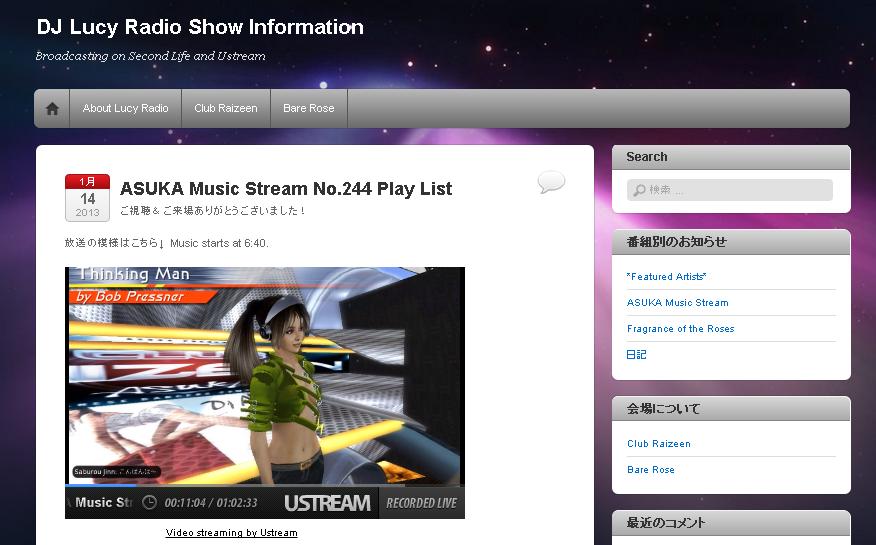Open the ASUKA Music Stream sidebar category
This screenshot has height=545, width=876.
[677, 303]
